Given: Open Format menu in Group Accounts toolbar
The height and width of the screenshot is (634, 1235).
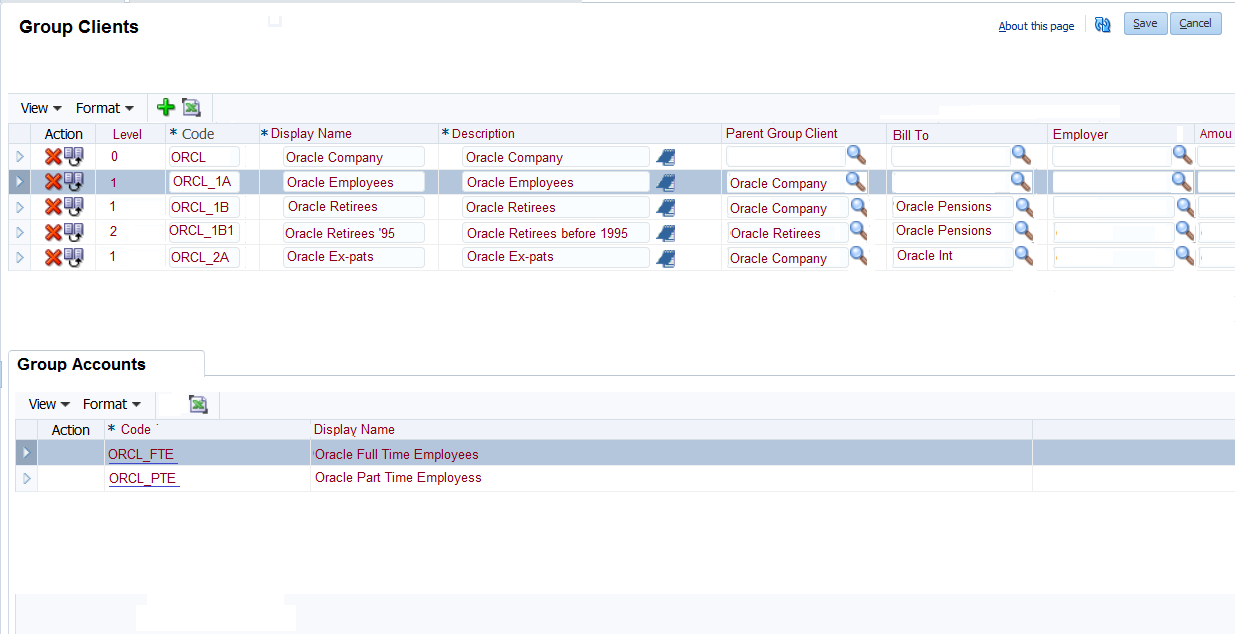Looking at the screenshot, I should pyautogui.click(x=112, y=404).
